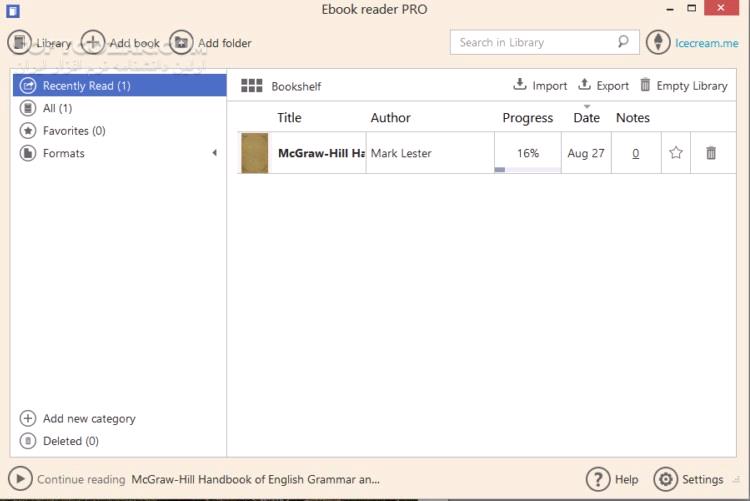Screen dimensions: 750x501
Task: Click the Empty Library label
Action: pos(692,86)
